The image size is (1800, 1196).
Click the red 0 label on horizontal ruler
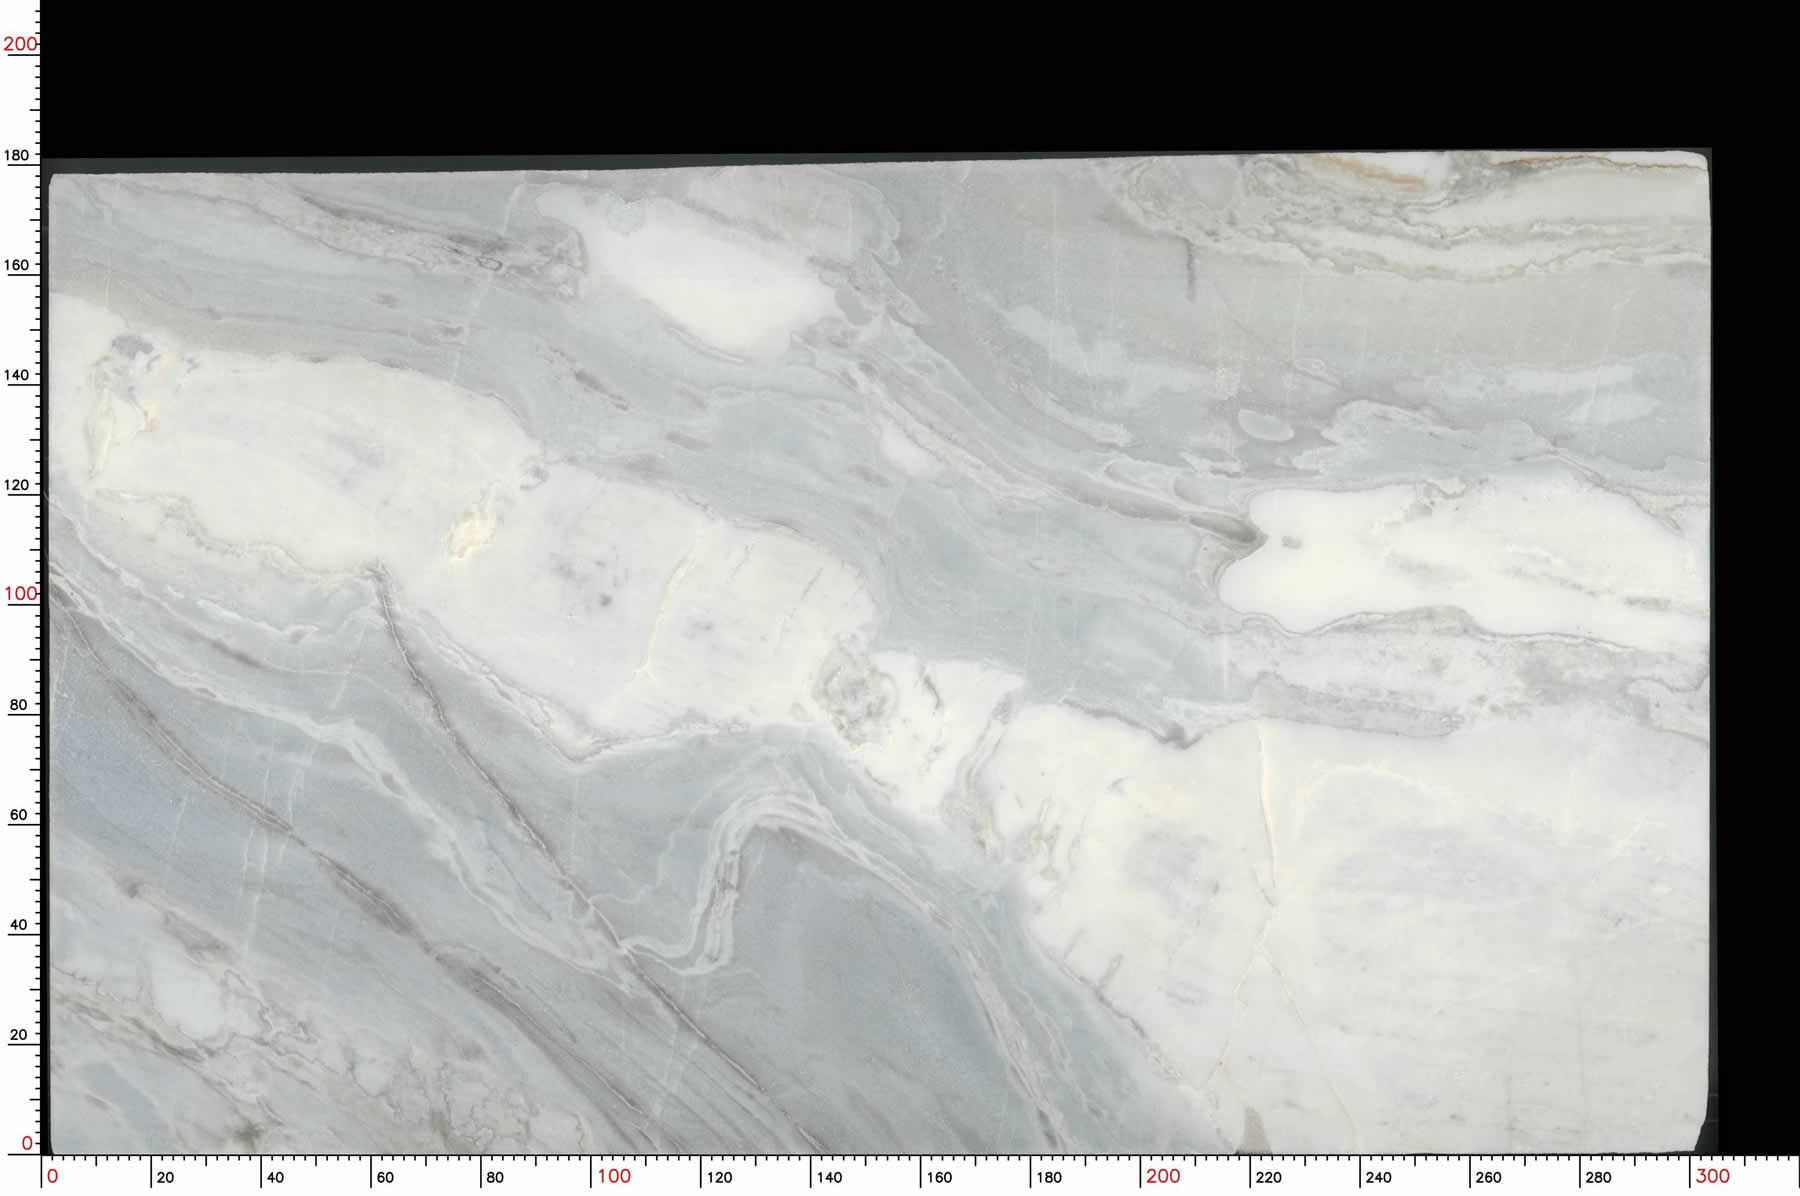pyautogui.click(x=53, y=1177)
